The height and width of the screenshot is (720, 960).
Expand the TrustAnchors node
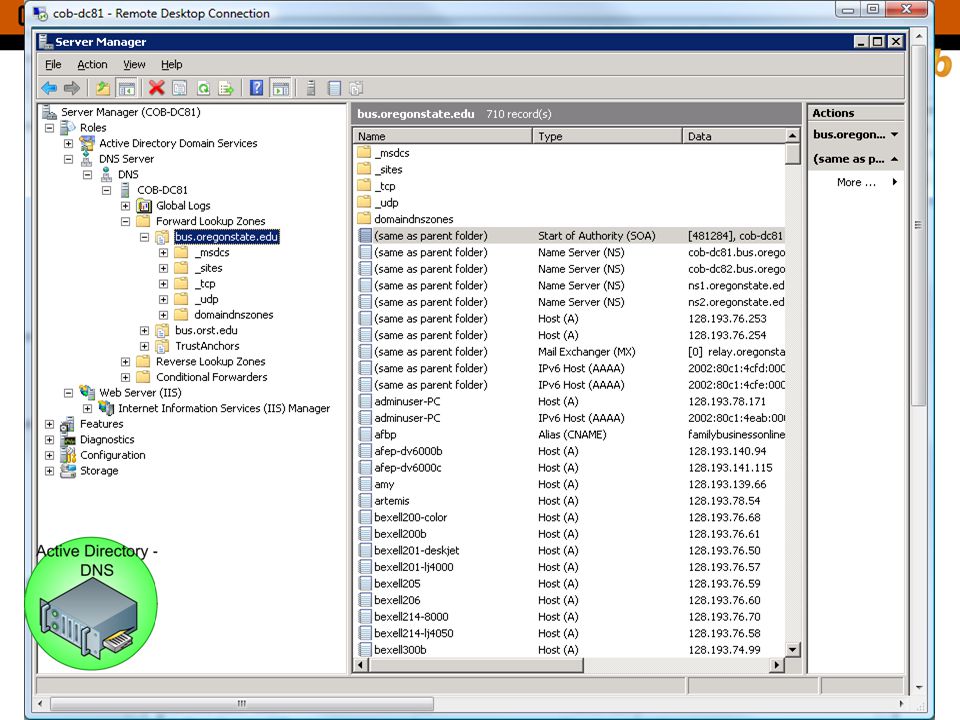click(x=144, y=346)
